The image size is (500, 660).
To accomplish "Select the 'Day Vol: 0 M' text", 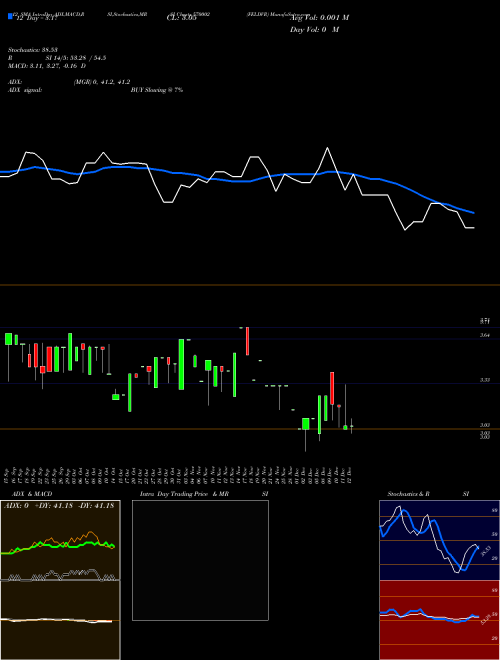I will [x=314, y=30].
